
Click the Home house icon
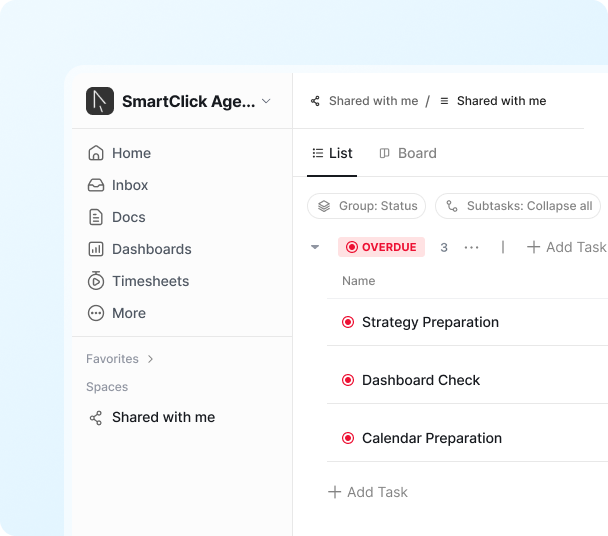pyautogui.click(x=96, y=153)
